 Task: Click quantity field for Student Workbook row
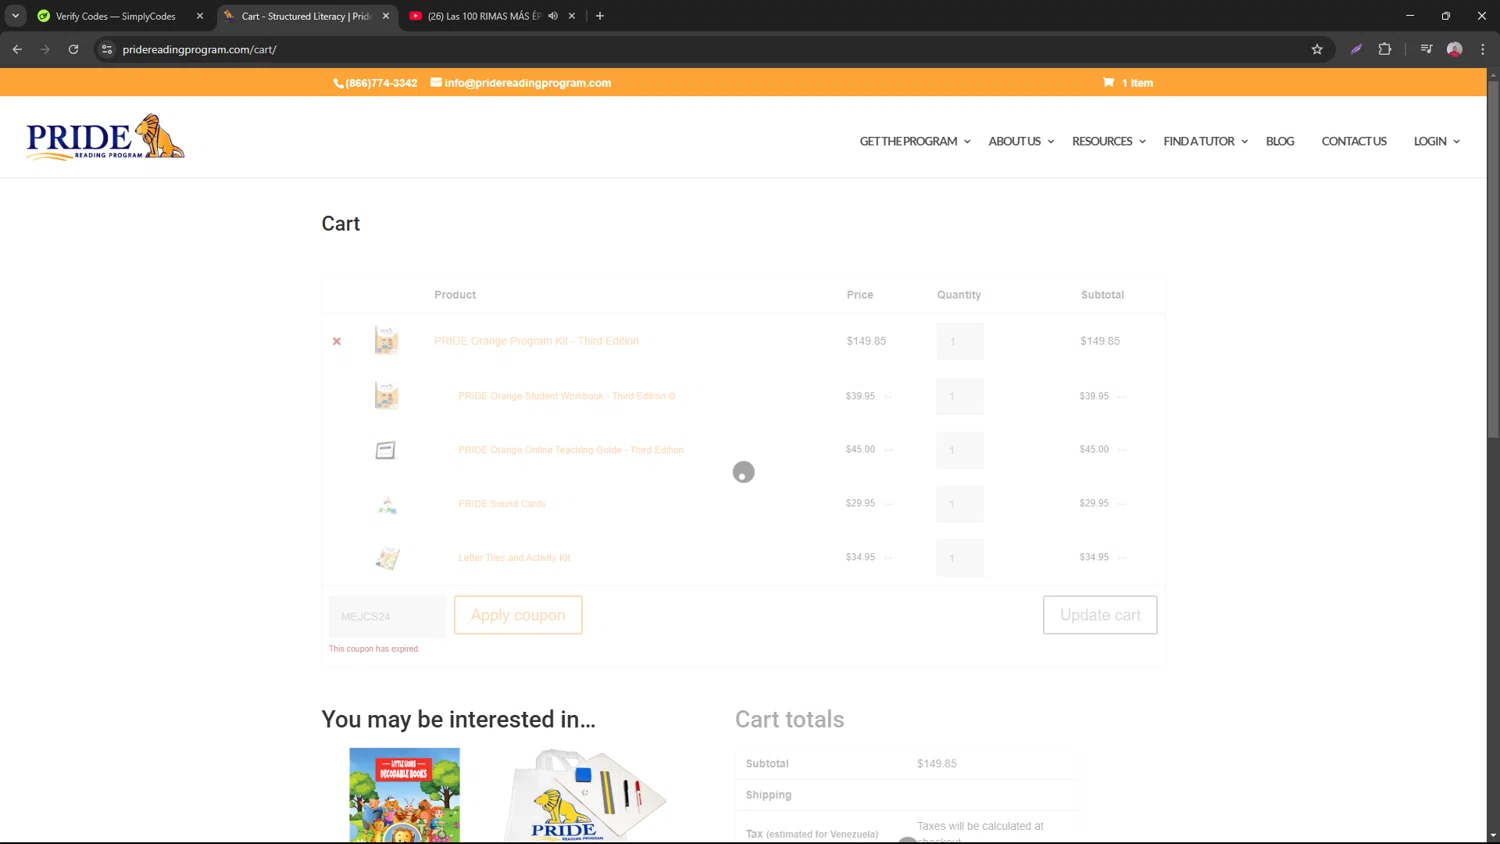point(960,396)
